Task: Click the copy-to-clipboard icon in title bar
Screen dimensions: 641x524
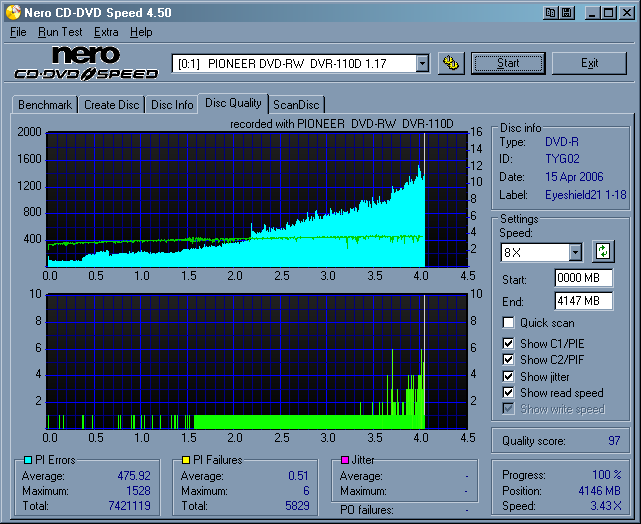Action: (551, 13)
